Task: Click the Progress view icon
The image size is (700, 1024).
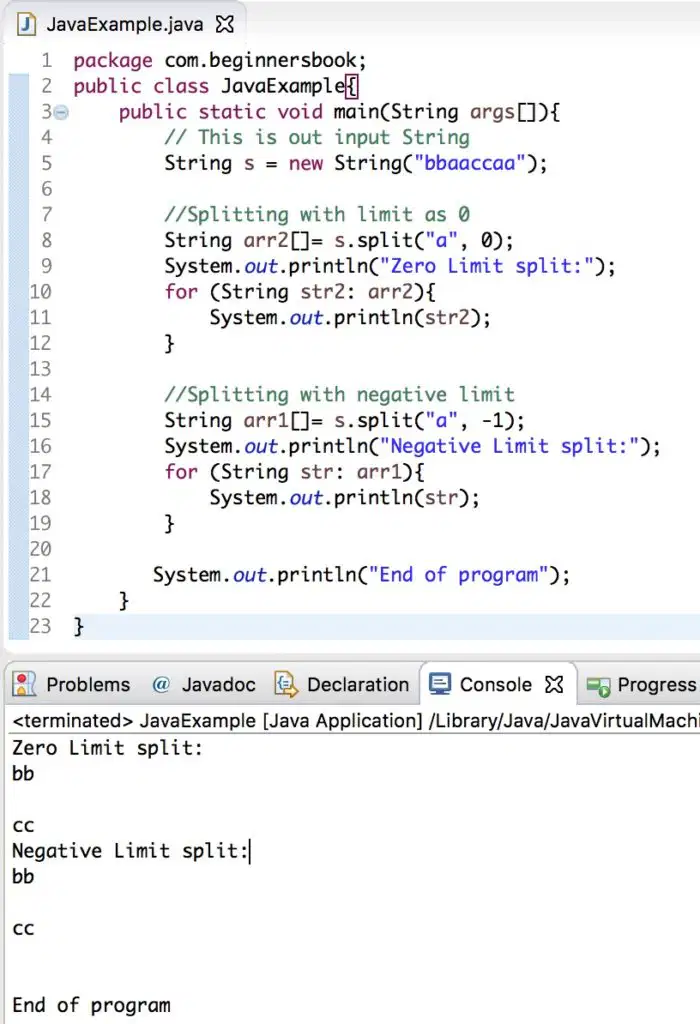Action: click(x=598, y=685)
